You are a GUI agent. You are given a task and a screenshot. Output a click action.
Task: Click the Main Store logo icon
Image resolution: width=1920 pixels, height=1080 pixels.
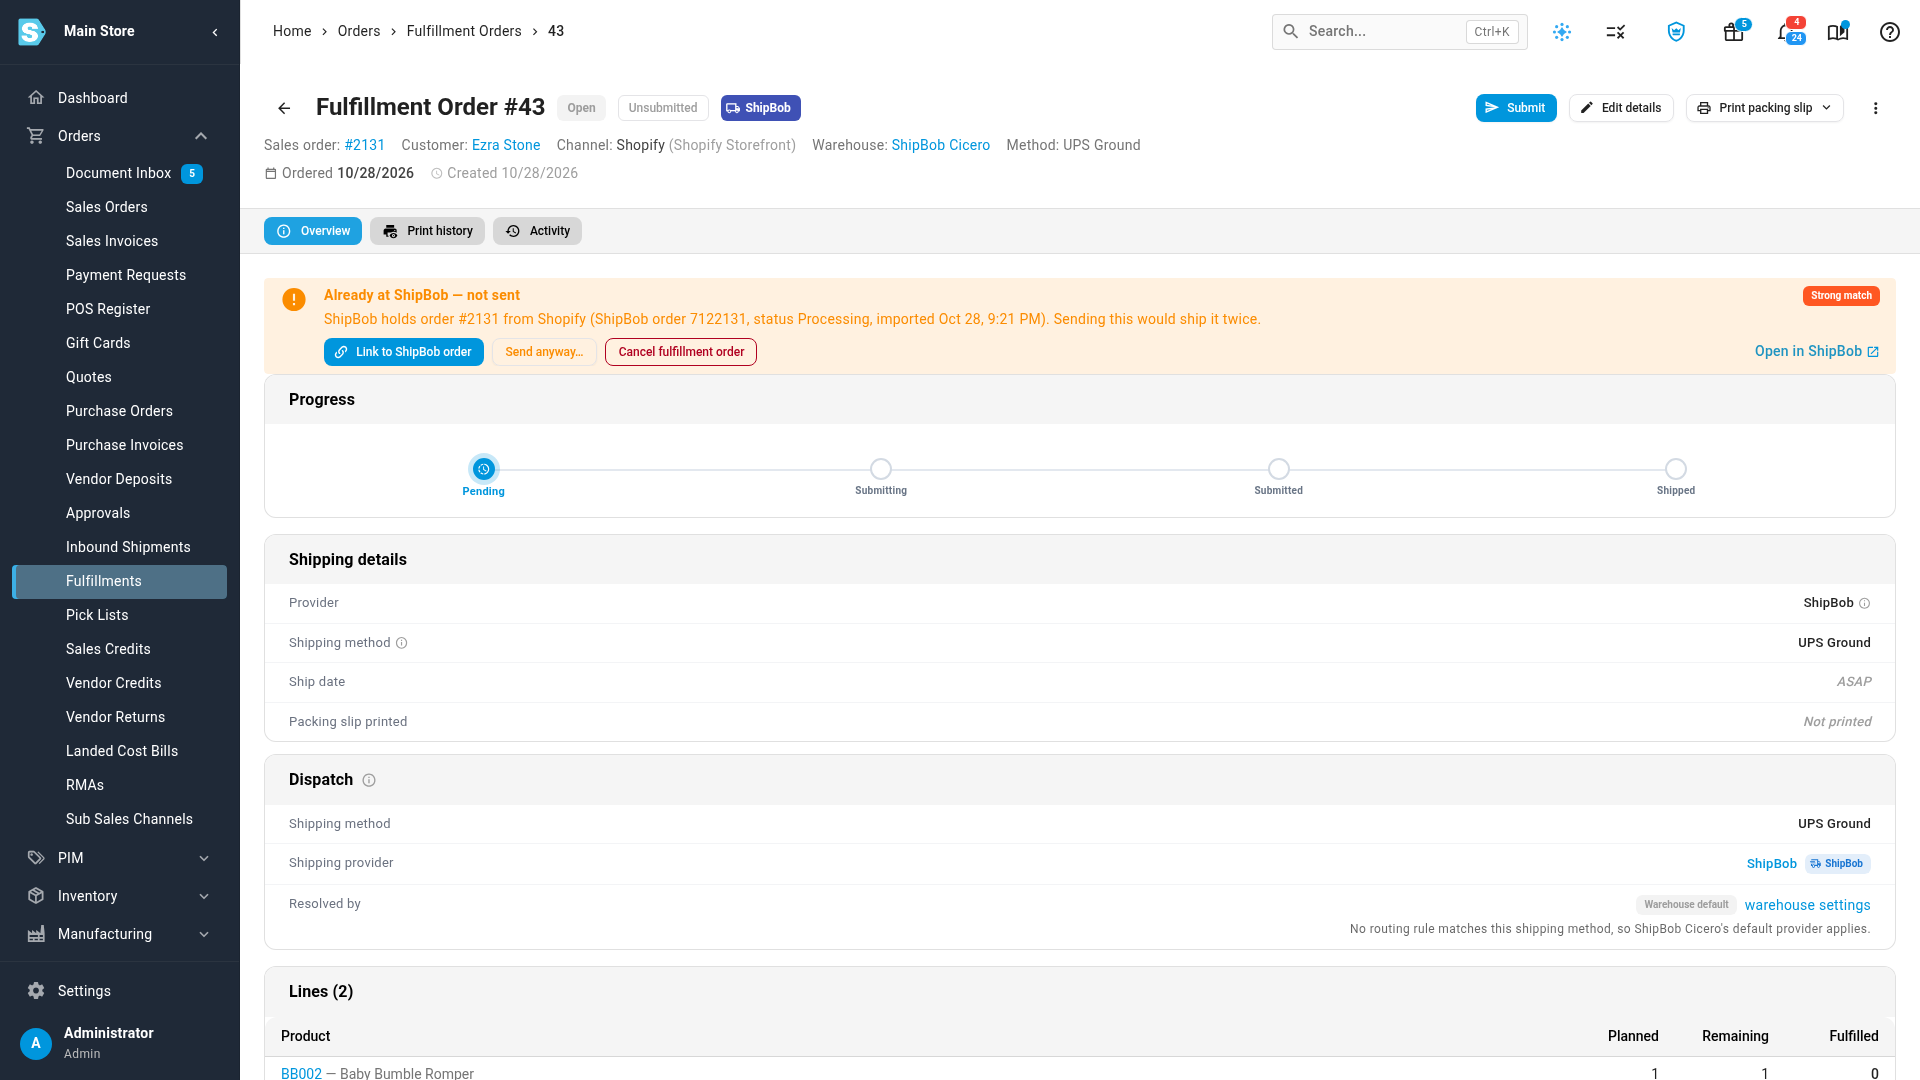(32, 32)
